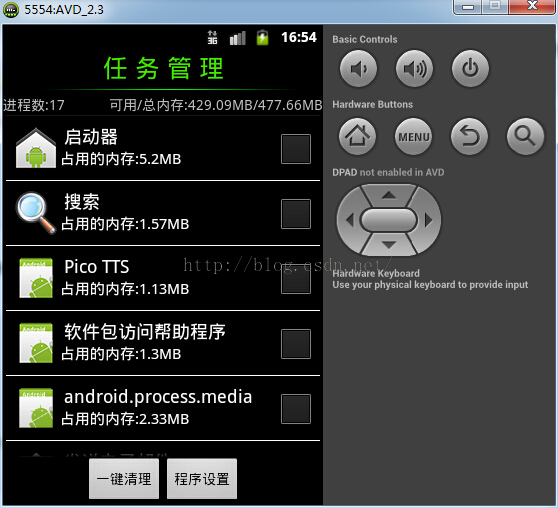Select the Pico TTS process name
The height and width of the screenshot is (508, 558).
96,267
